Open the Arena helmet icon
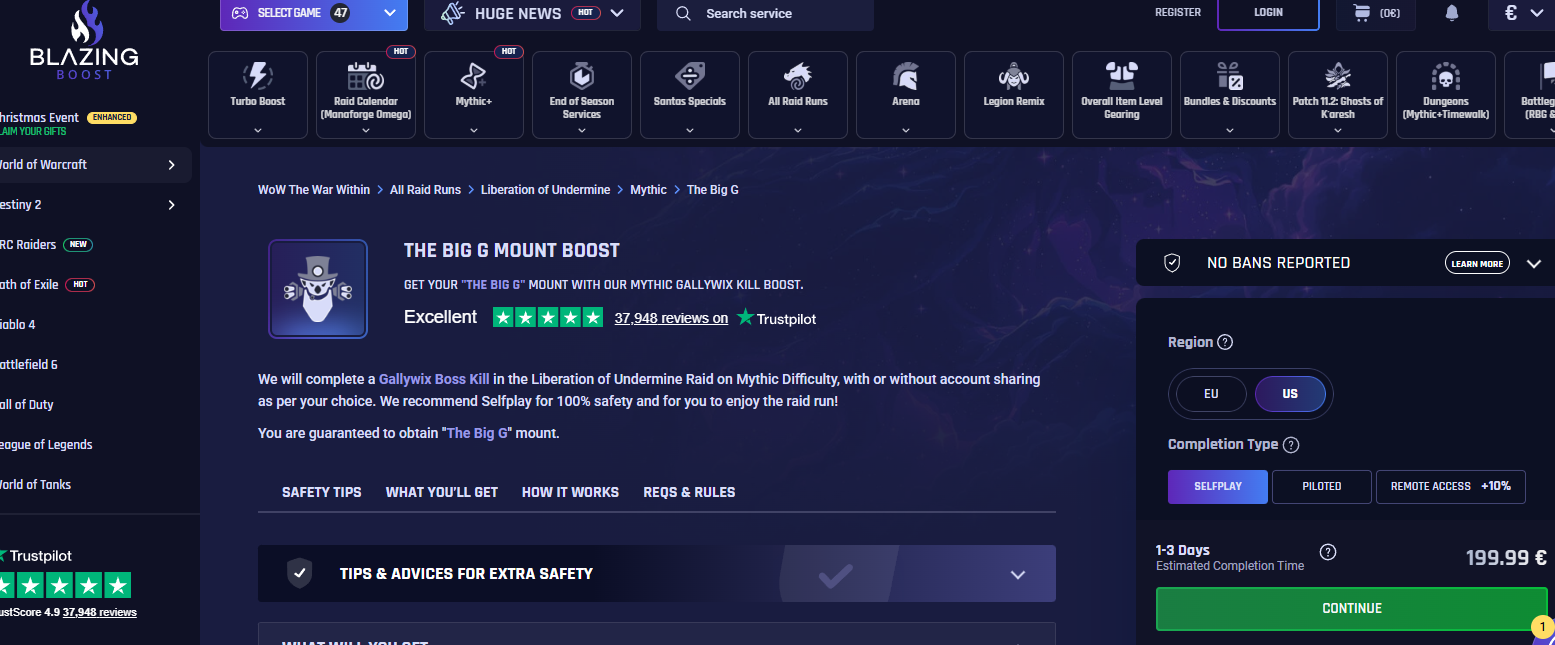Screen dimensions: 1555x645 (906, 76)
